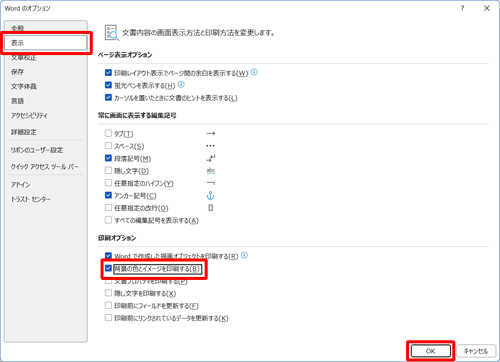Enable the スペース(S) checkbox
This screenshot has height=362, width=500.
pos(108,146)
